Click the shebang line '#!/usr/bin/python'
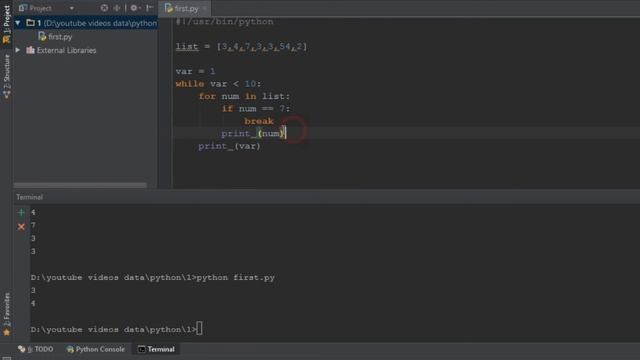 click(224, 22)
